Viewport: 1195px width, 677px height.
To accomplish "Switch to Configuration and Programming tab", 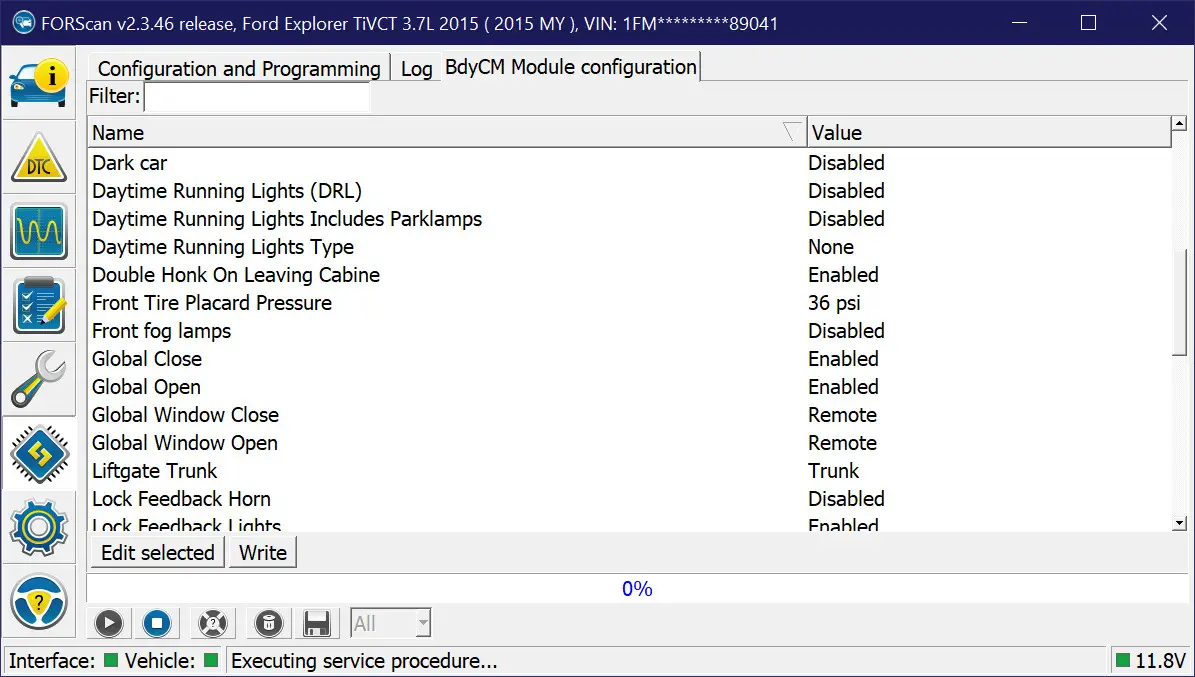I will click(x=239, y=69).
